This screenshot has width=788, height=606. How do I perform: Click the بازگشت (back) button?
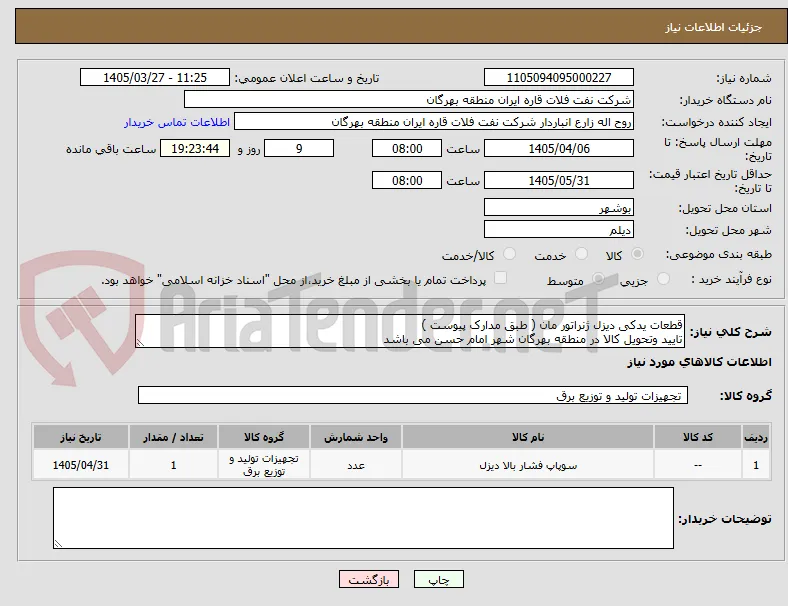coord(369,579)
